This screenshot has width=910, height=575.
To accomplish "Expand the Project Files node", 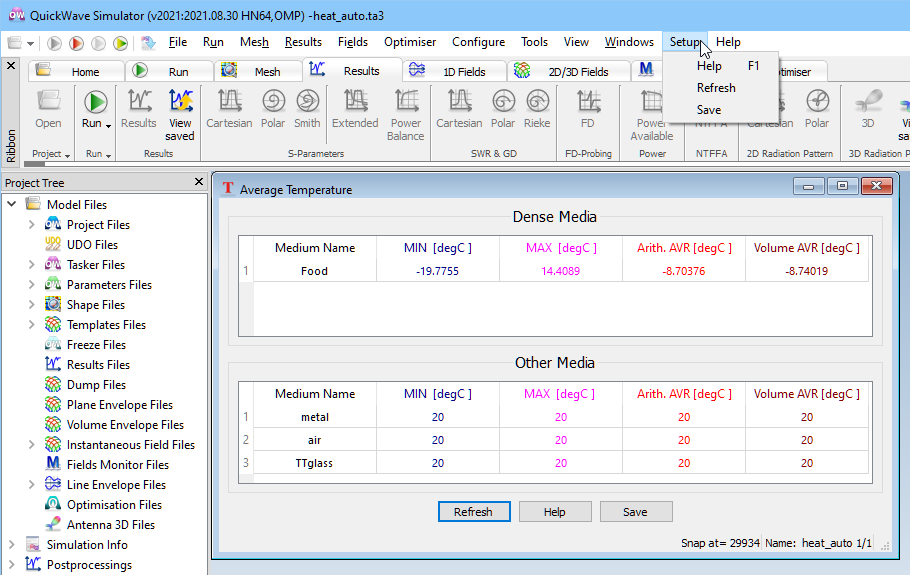I will (32, 225).
